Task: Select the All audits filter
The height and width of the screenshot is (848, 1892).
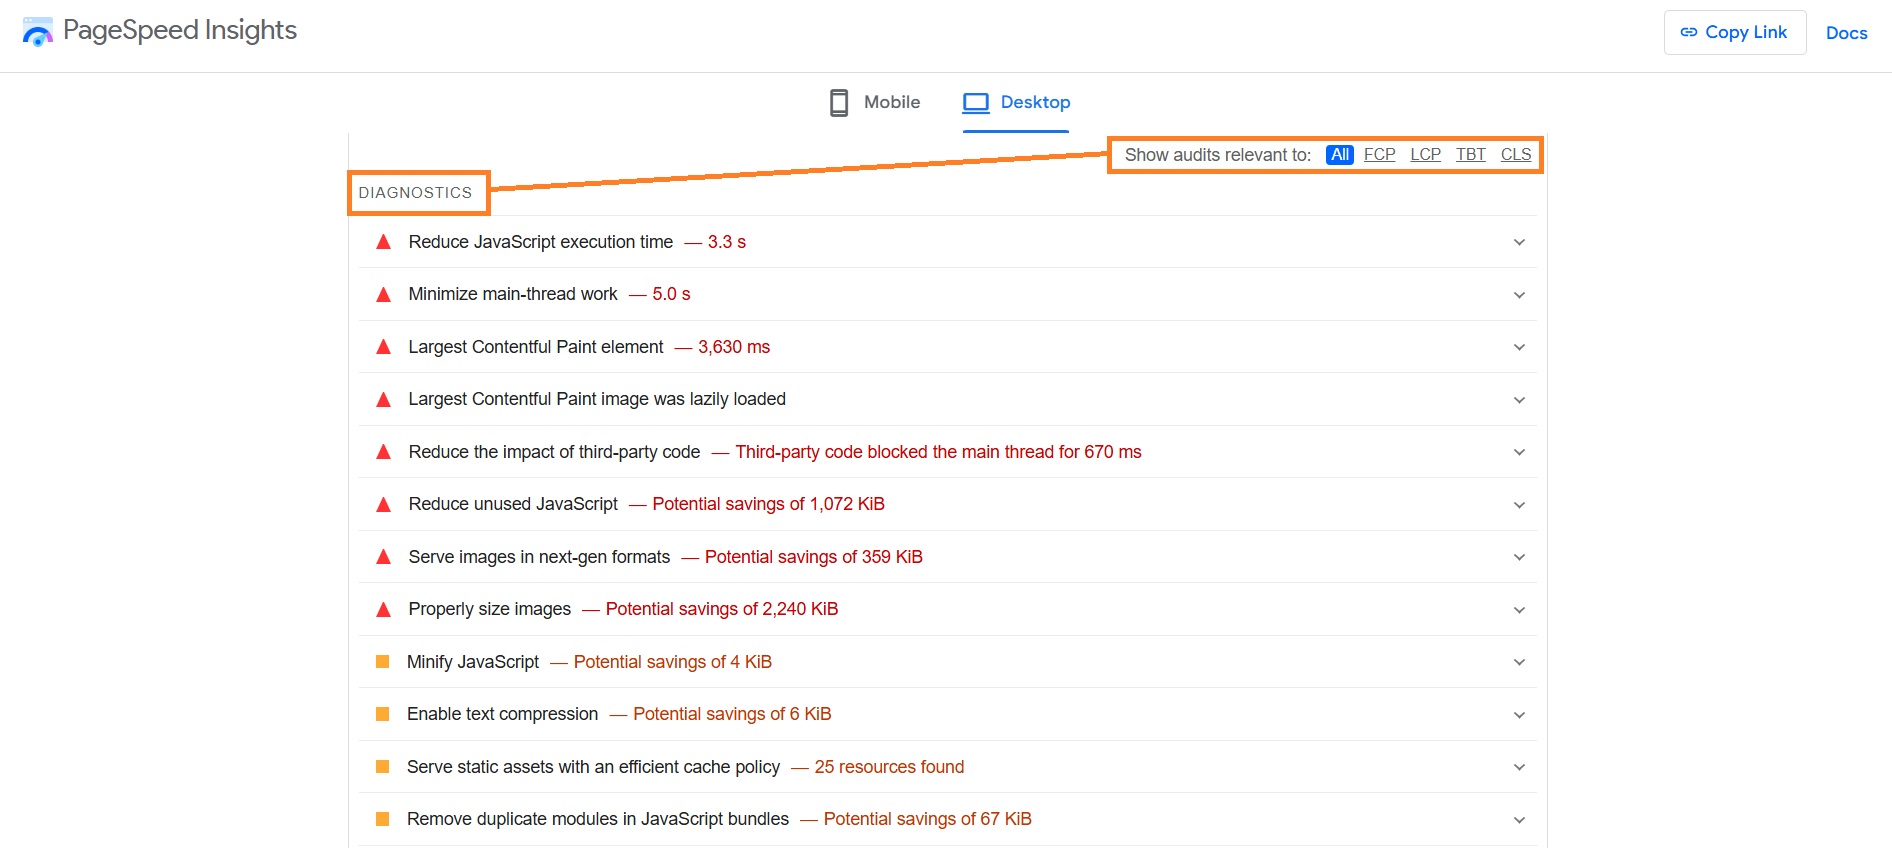Action: (x=1340, y=155)
